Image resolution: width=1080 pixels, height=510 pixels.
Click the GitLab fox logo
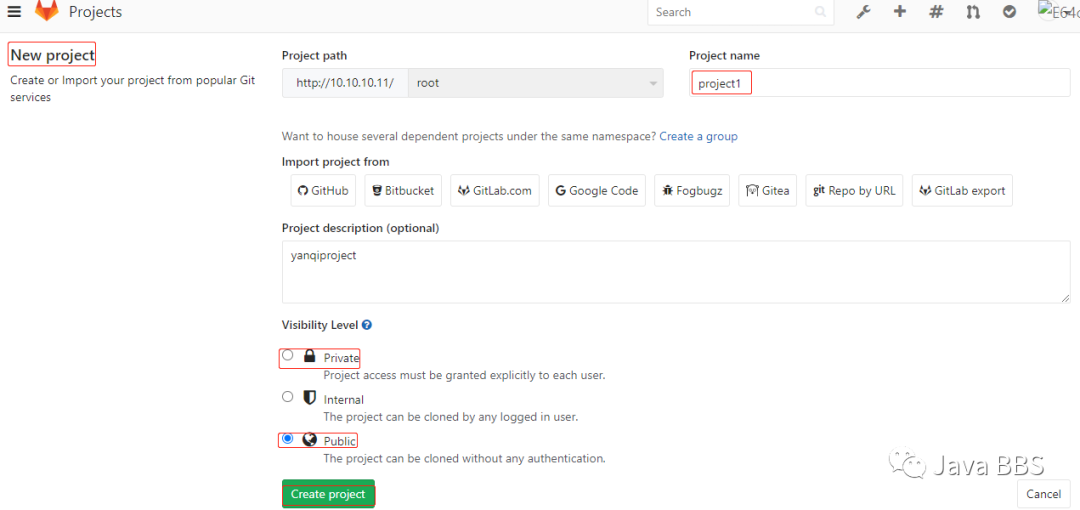(x=46, y=12)
